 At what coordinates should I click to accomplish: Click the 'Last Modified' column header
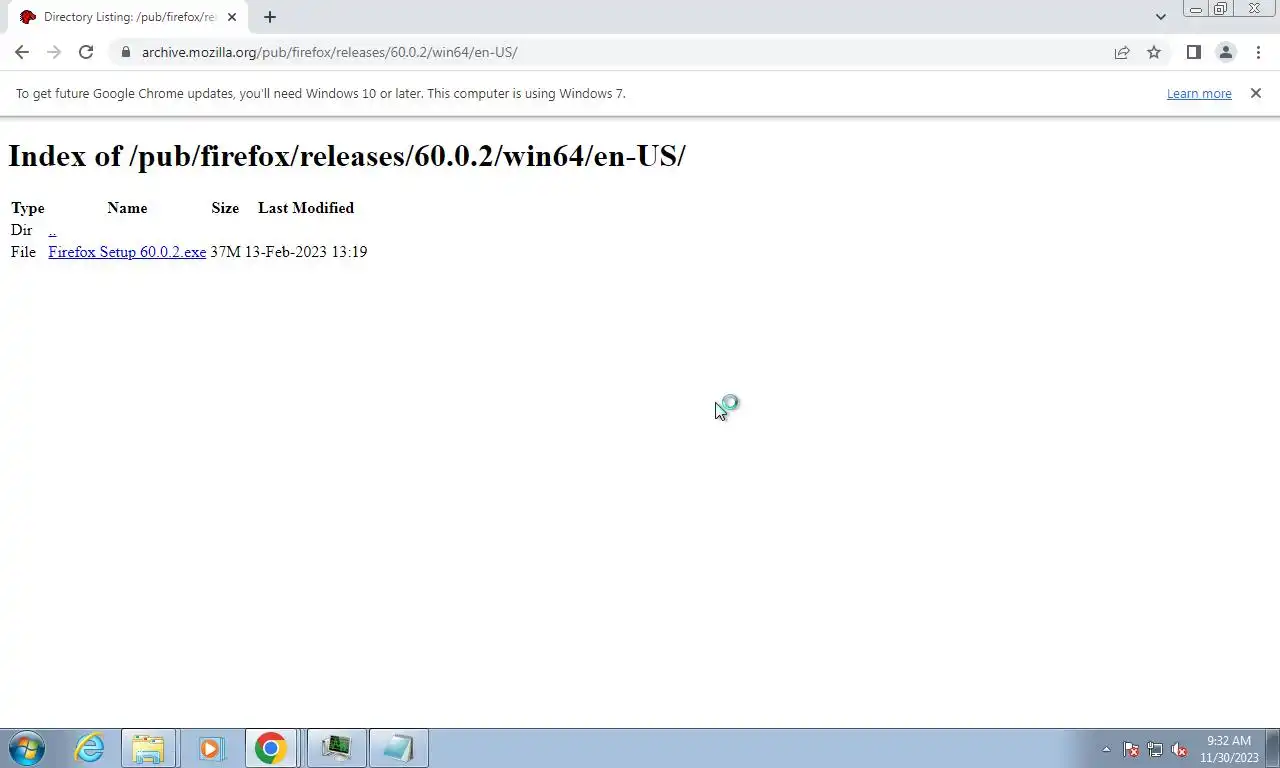[306, 208]
